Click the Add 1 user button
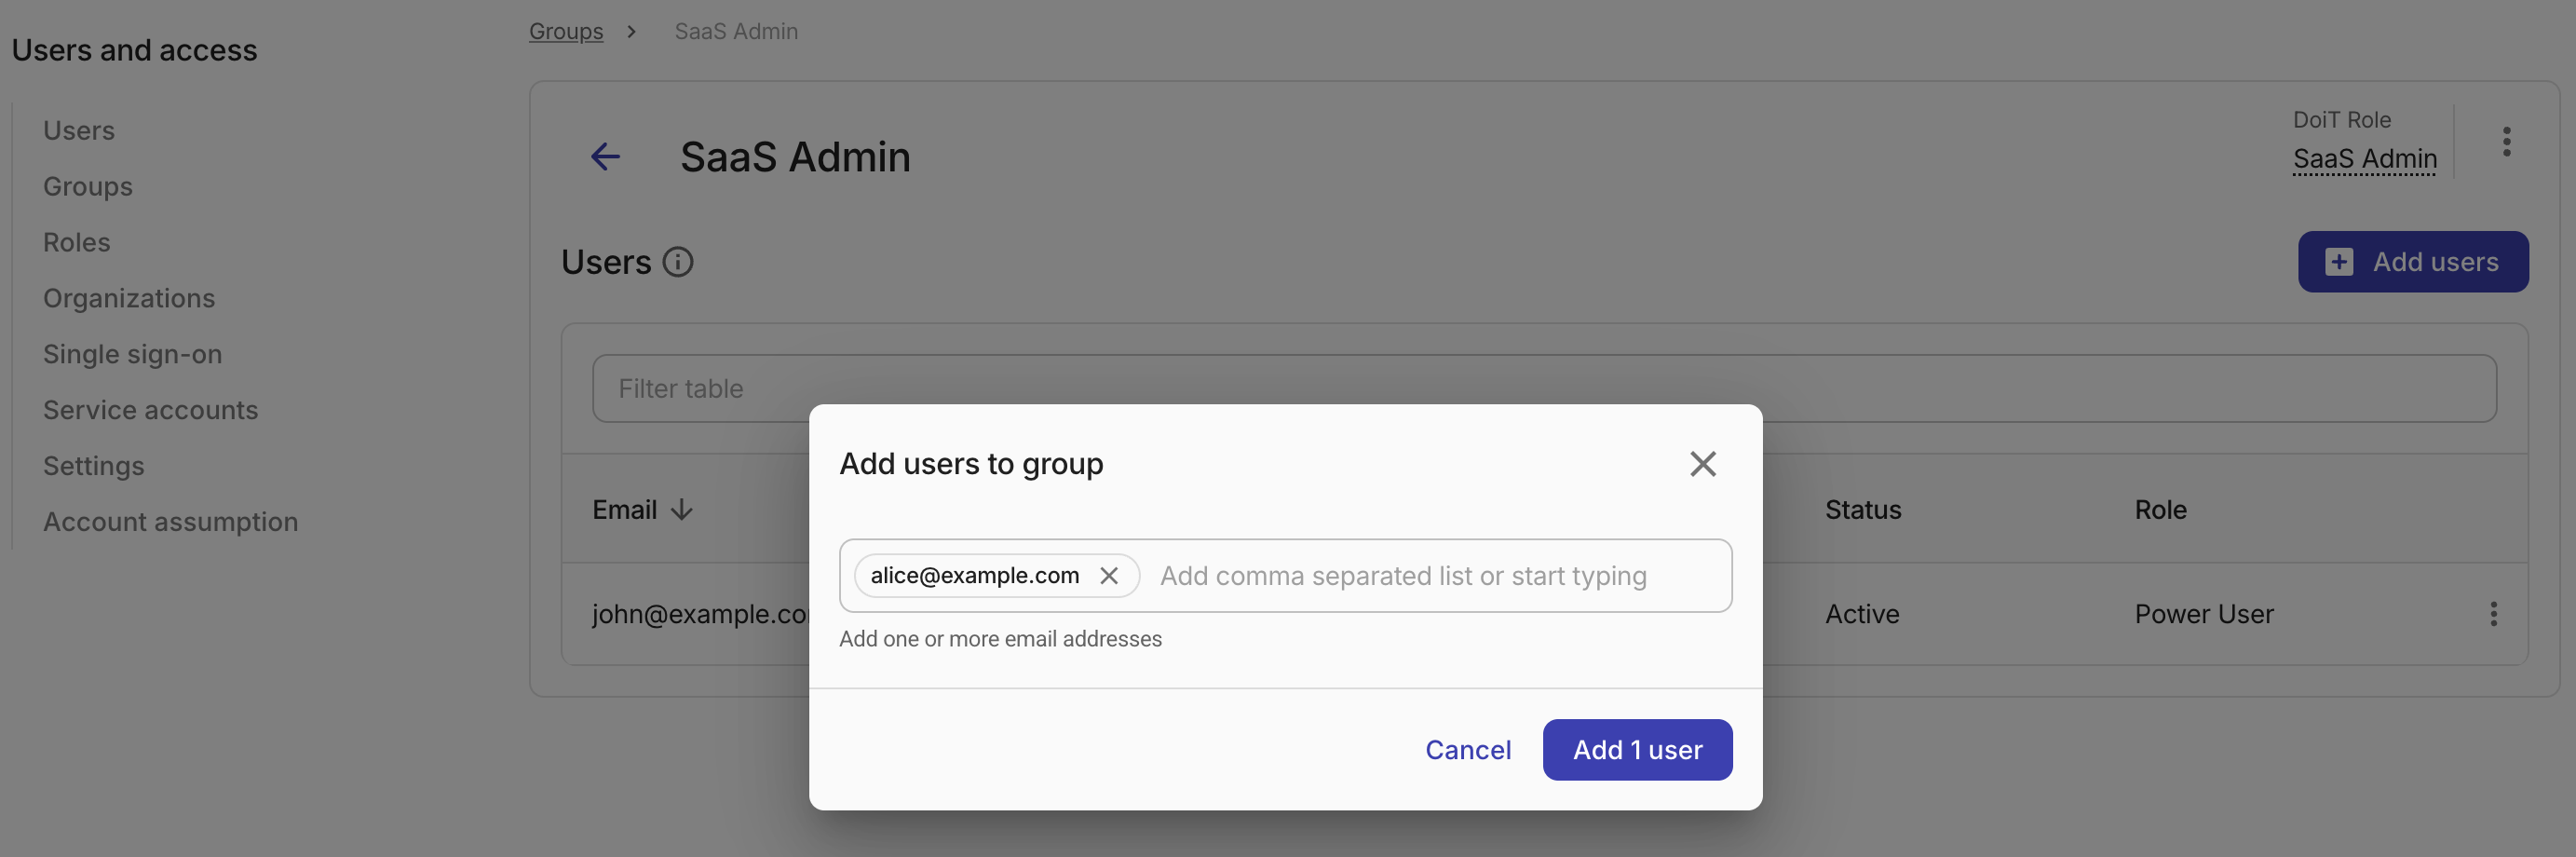This screenshot has width=2576, height=857. (1637, 750)
